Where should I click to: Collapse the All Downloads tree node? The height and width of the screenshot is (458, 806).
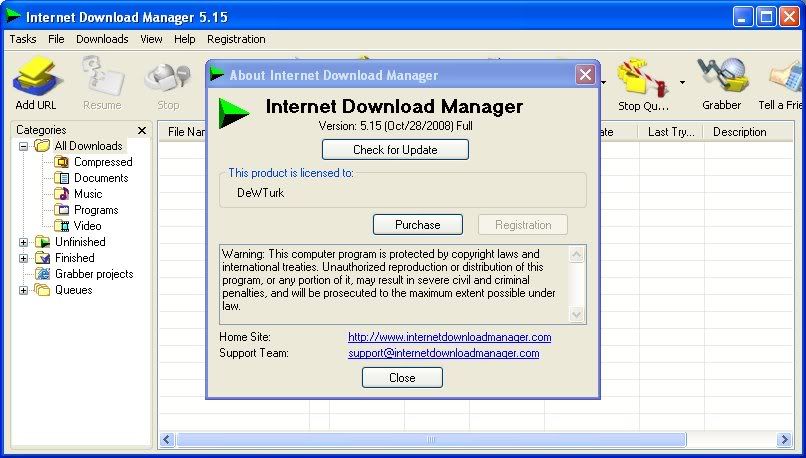pyautogui.click(x=24, y=146)
